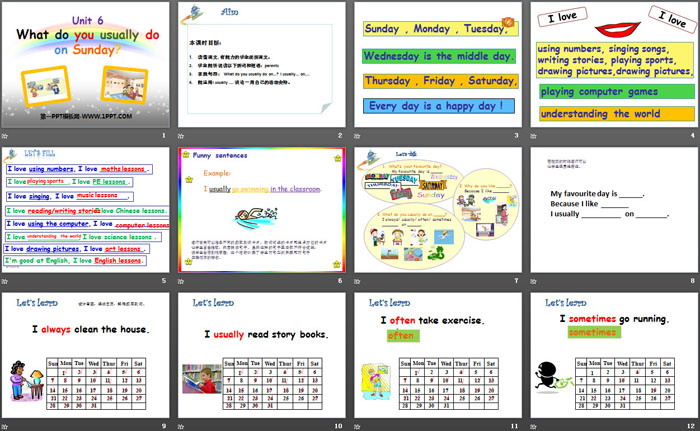Image resolution: width=700 pixels, height=431 pixels.
Task: Select slide 11 'I often take exercise'
Action: tap(438, 355)
